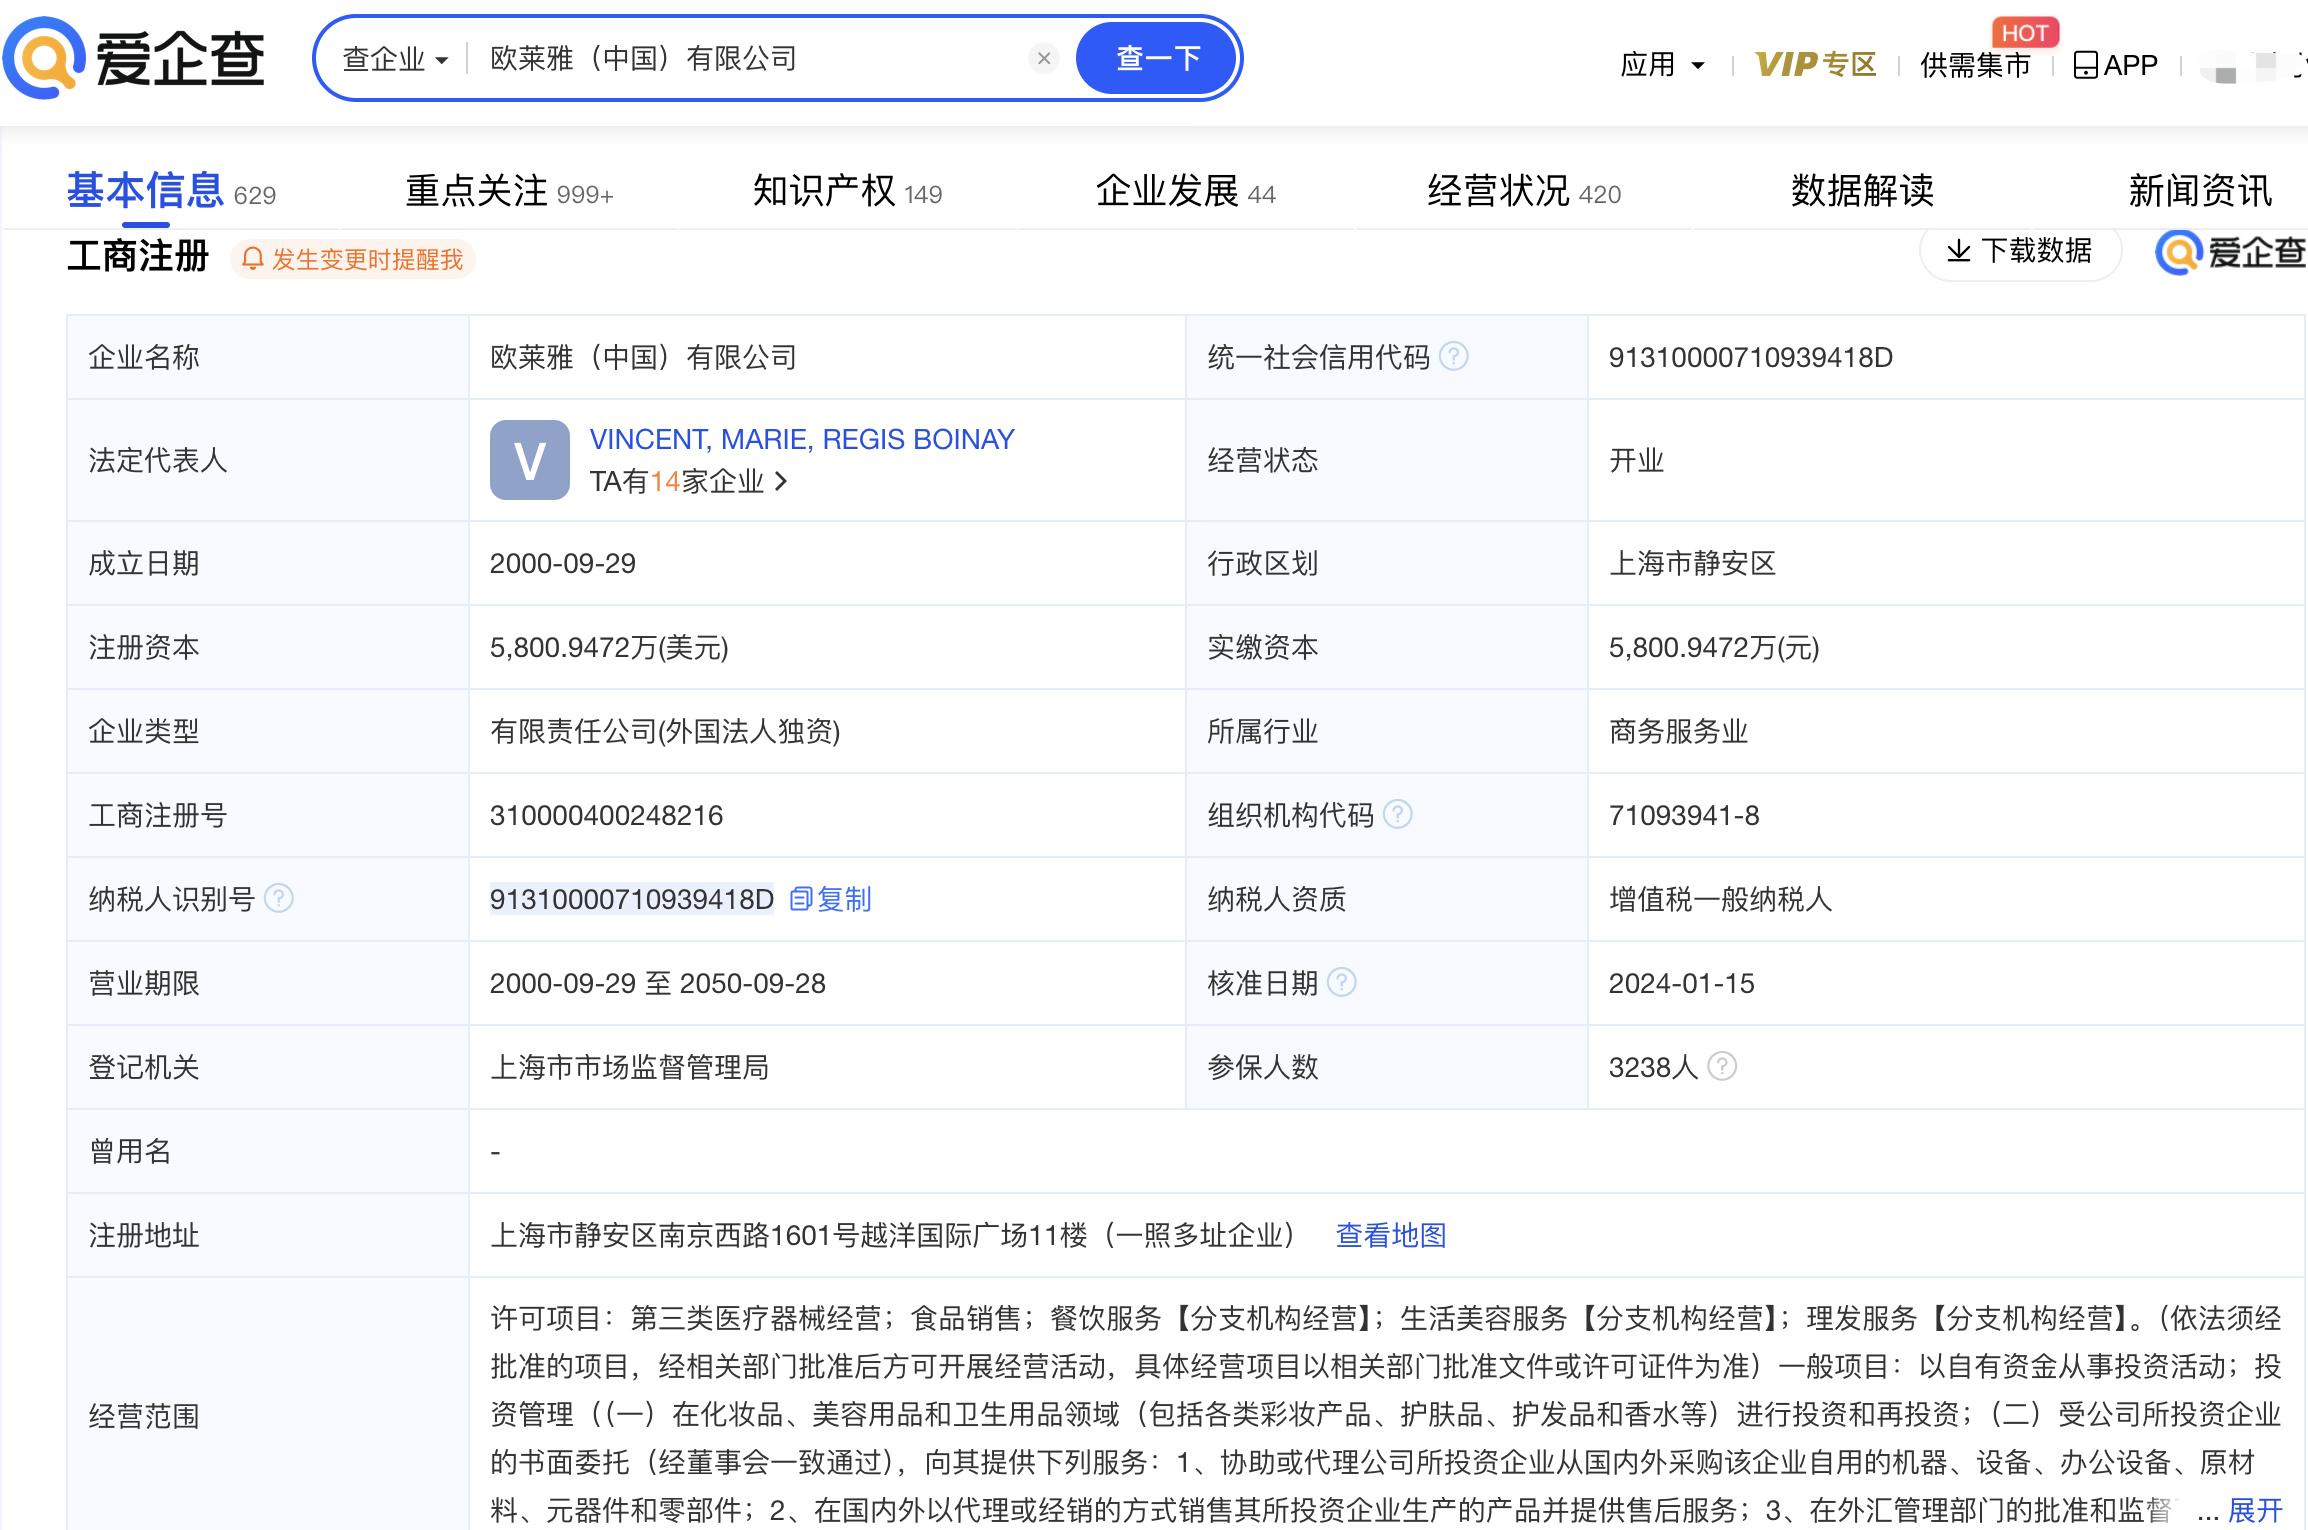Switch to the 数据解读 tab
Image resolution: width=2308 pixels, height=1530 pixels.
point(1862,190)
